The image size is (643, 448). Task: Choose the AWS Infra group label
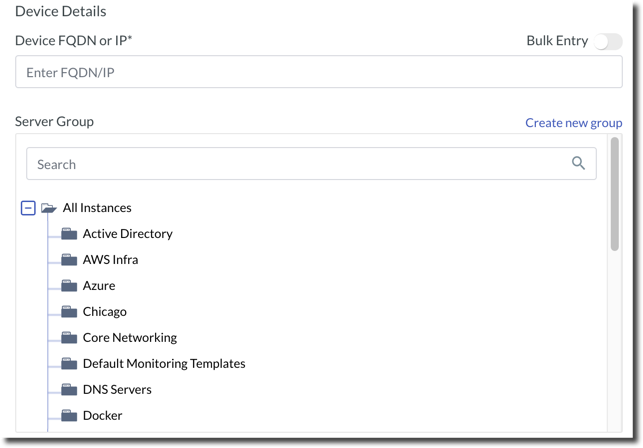pyautogui.click(x=110, y=260)
